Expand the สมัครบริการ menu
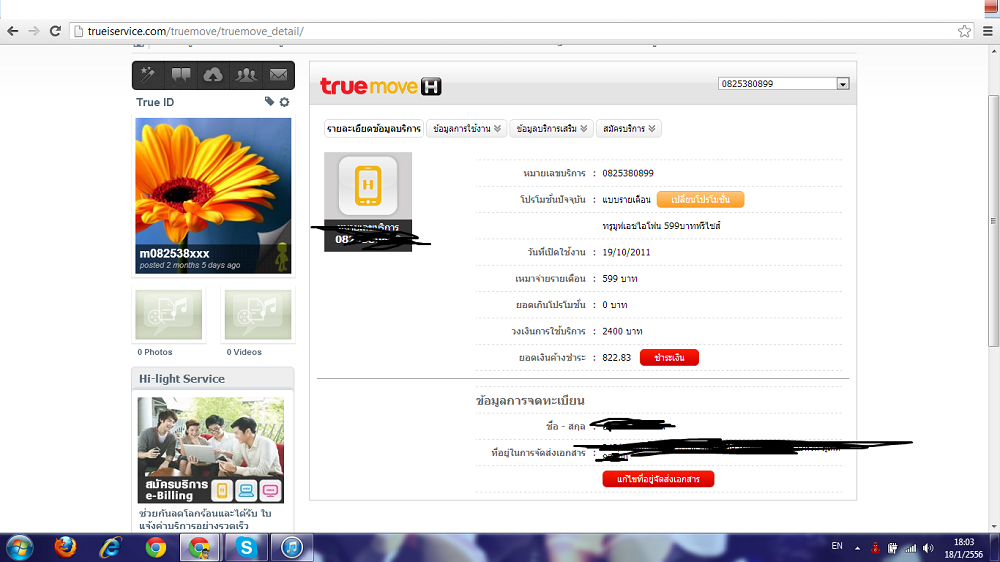 (x=629, y=128)
